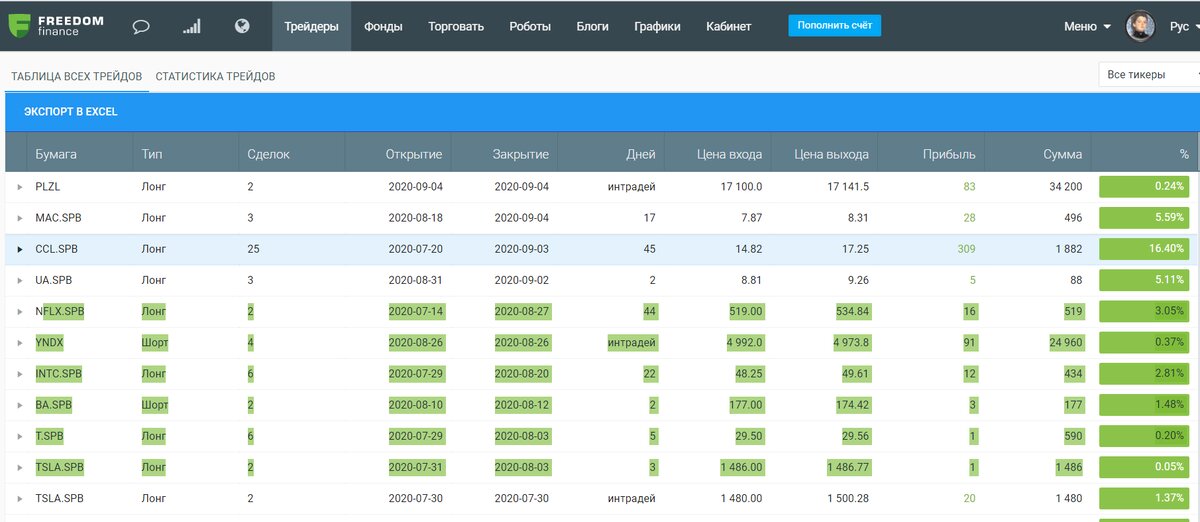This screenshot has height=522, width=1200.
Task: Click the 16.40% green bar
Action: [x=1145, y=249]
